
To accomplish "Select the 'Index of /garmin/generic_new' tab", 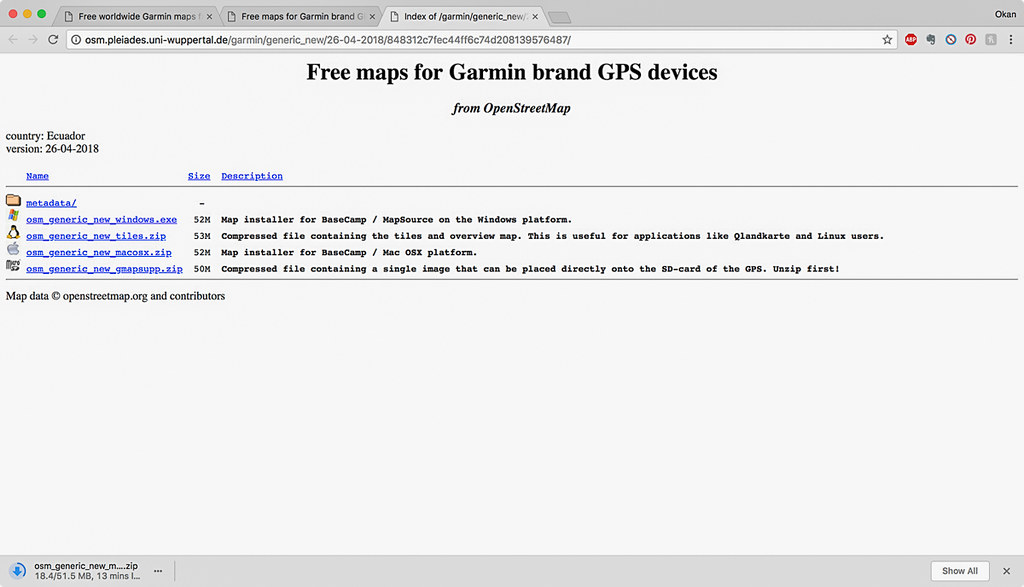I will click(463, 16).
